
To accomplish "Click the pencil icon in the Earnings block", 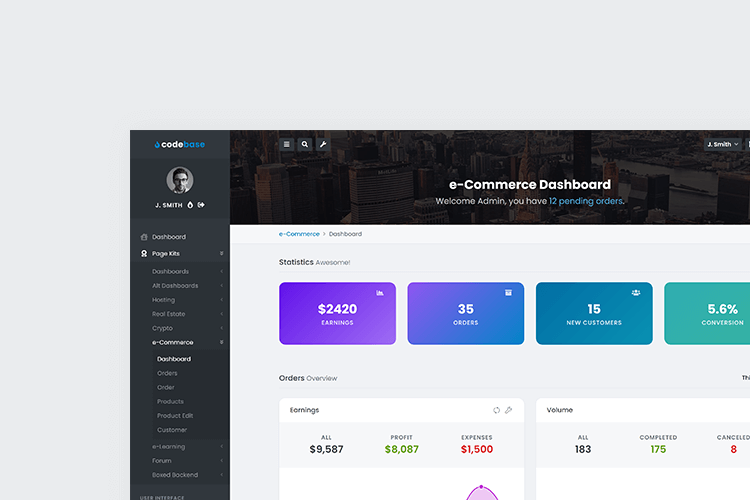I will (508, 410).
